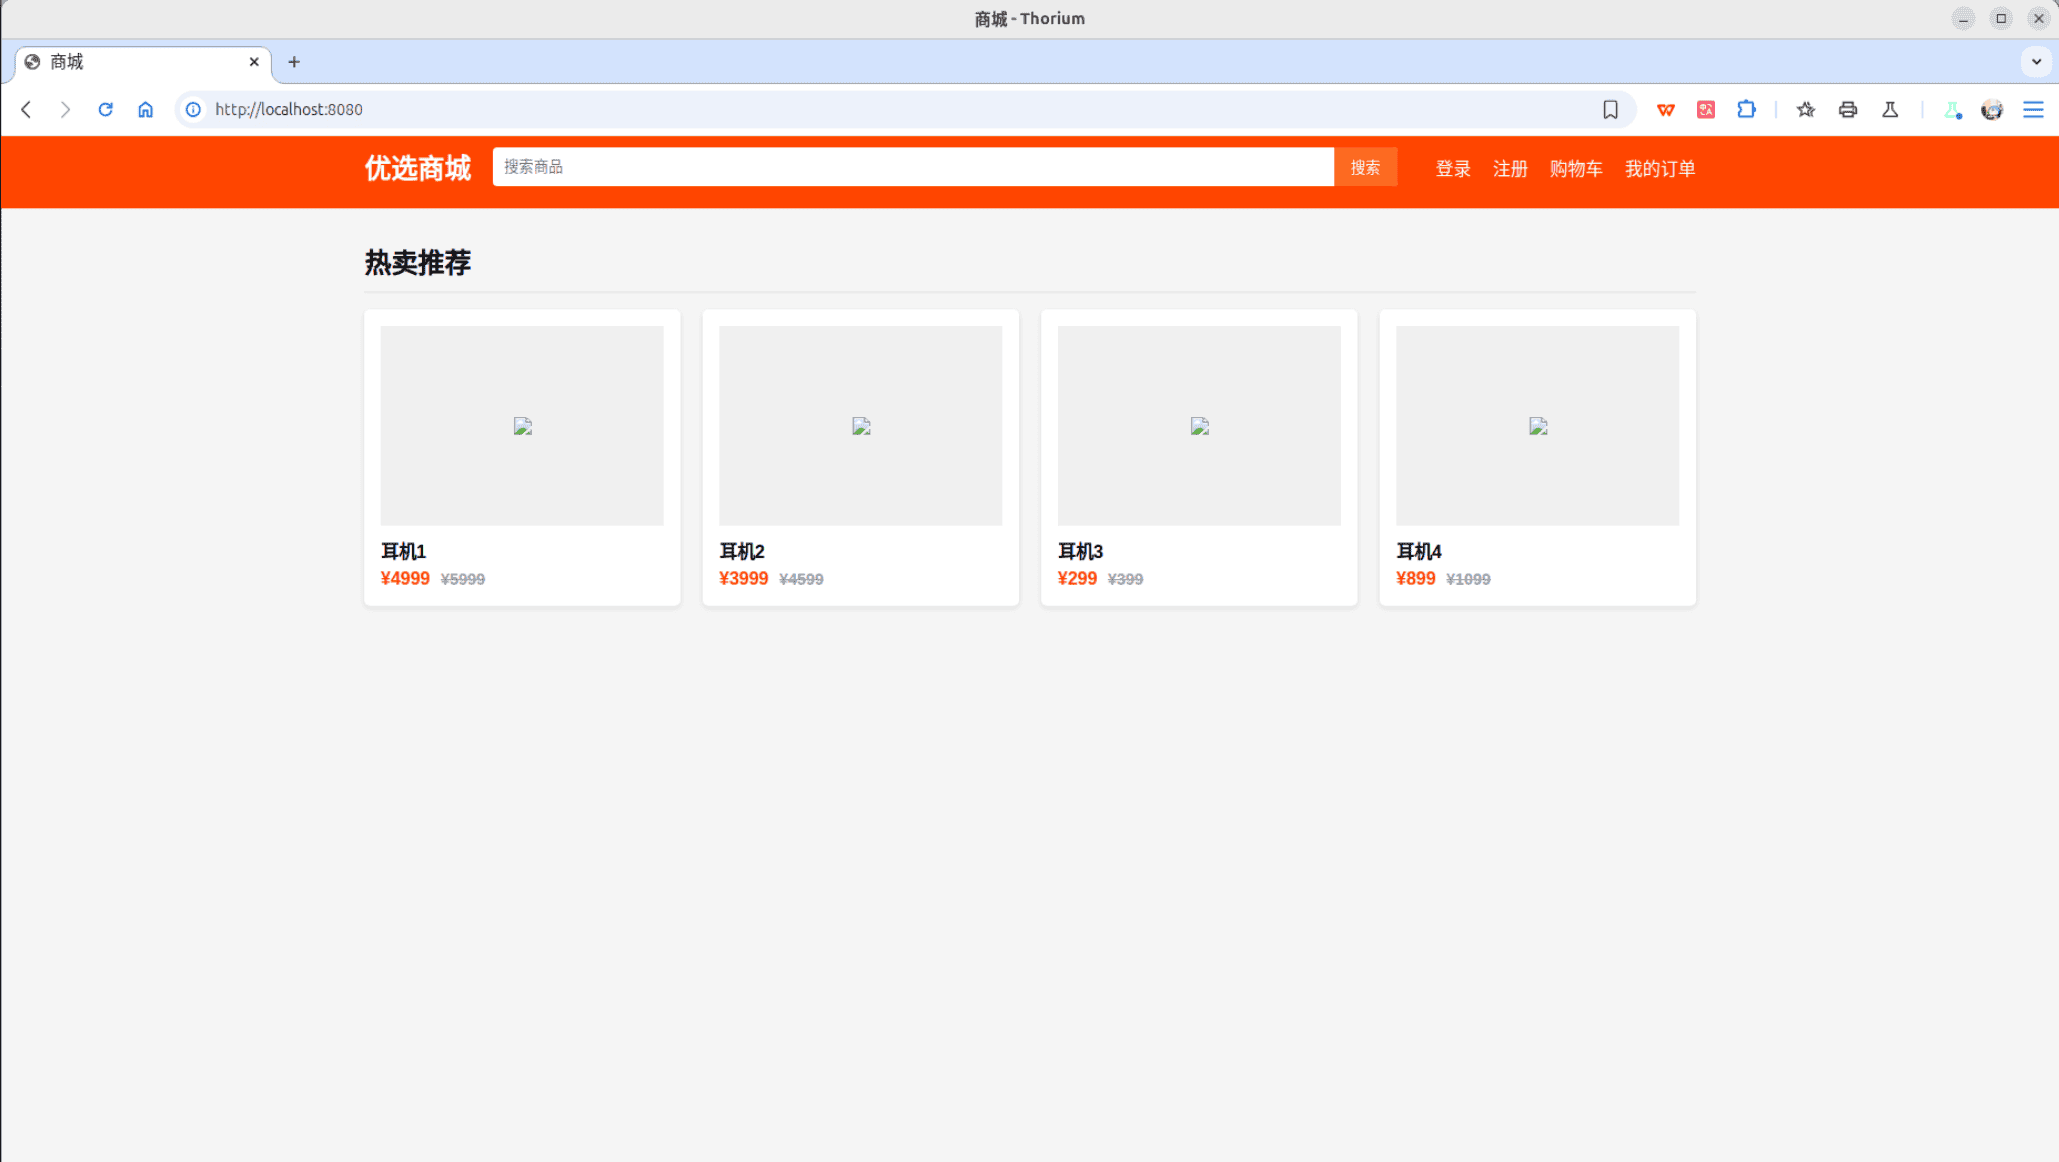Click the crossed-out ¥1099 price
Image resolution: width=2059 pixels, height=1162 pixels.
(x=1468, y=580)
